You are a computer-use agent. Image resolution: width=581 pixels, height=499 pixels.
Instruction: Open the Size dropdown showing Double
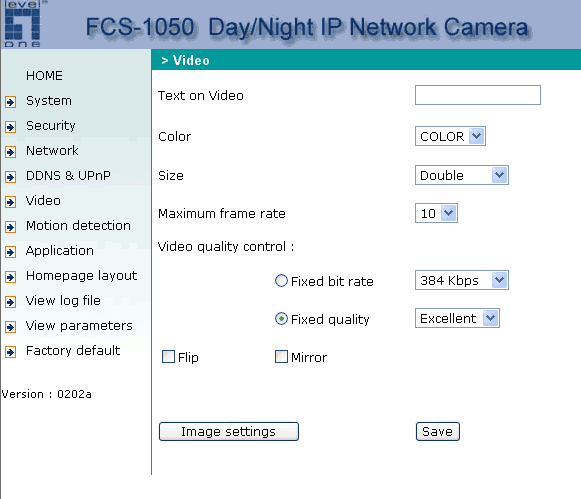462,175
